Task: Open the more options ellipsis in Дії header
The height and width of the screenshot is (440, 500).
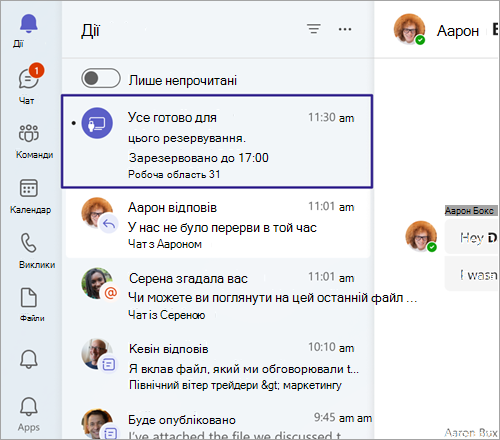Action: (x=345, y=29)
